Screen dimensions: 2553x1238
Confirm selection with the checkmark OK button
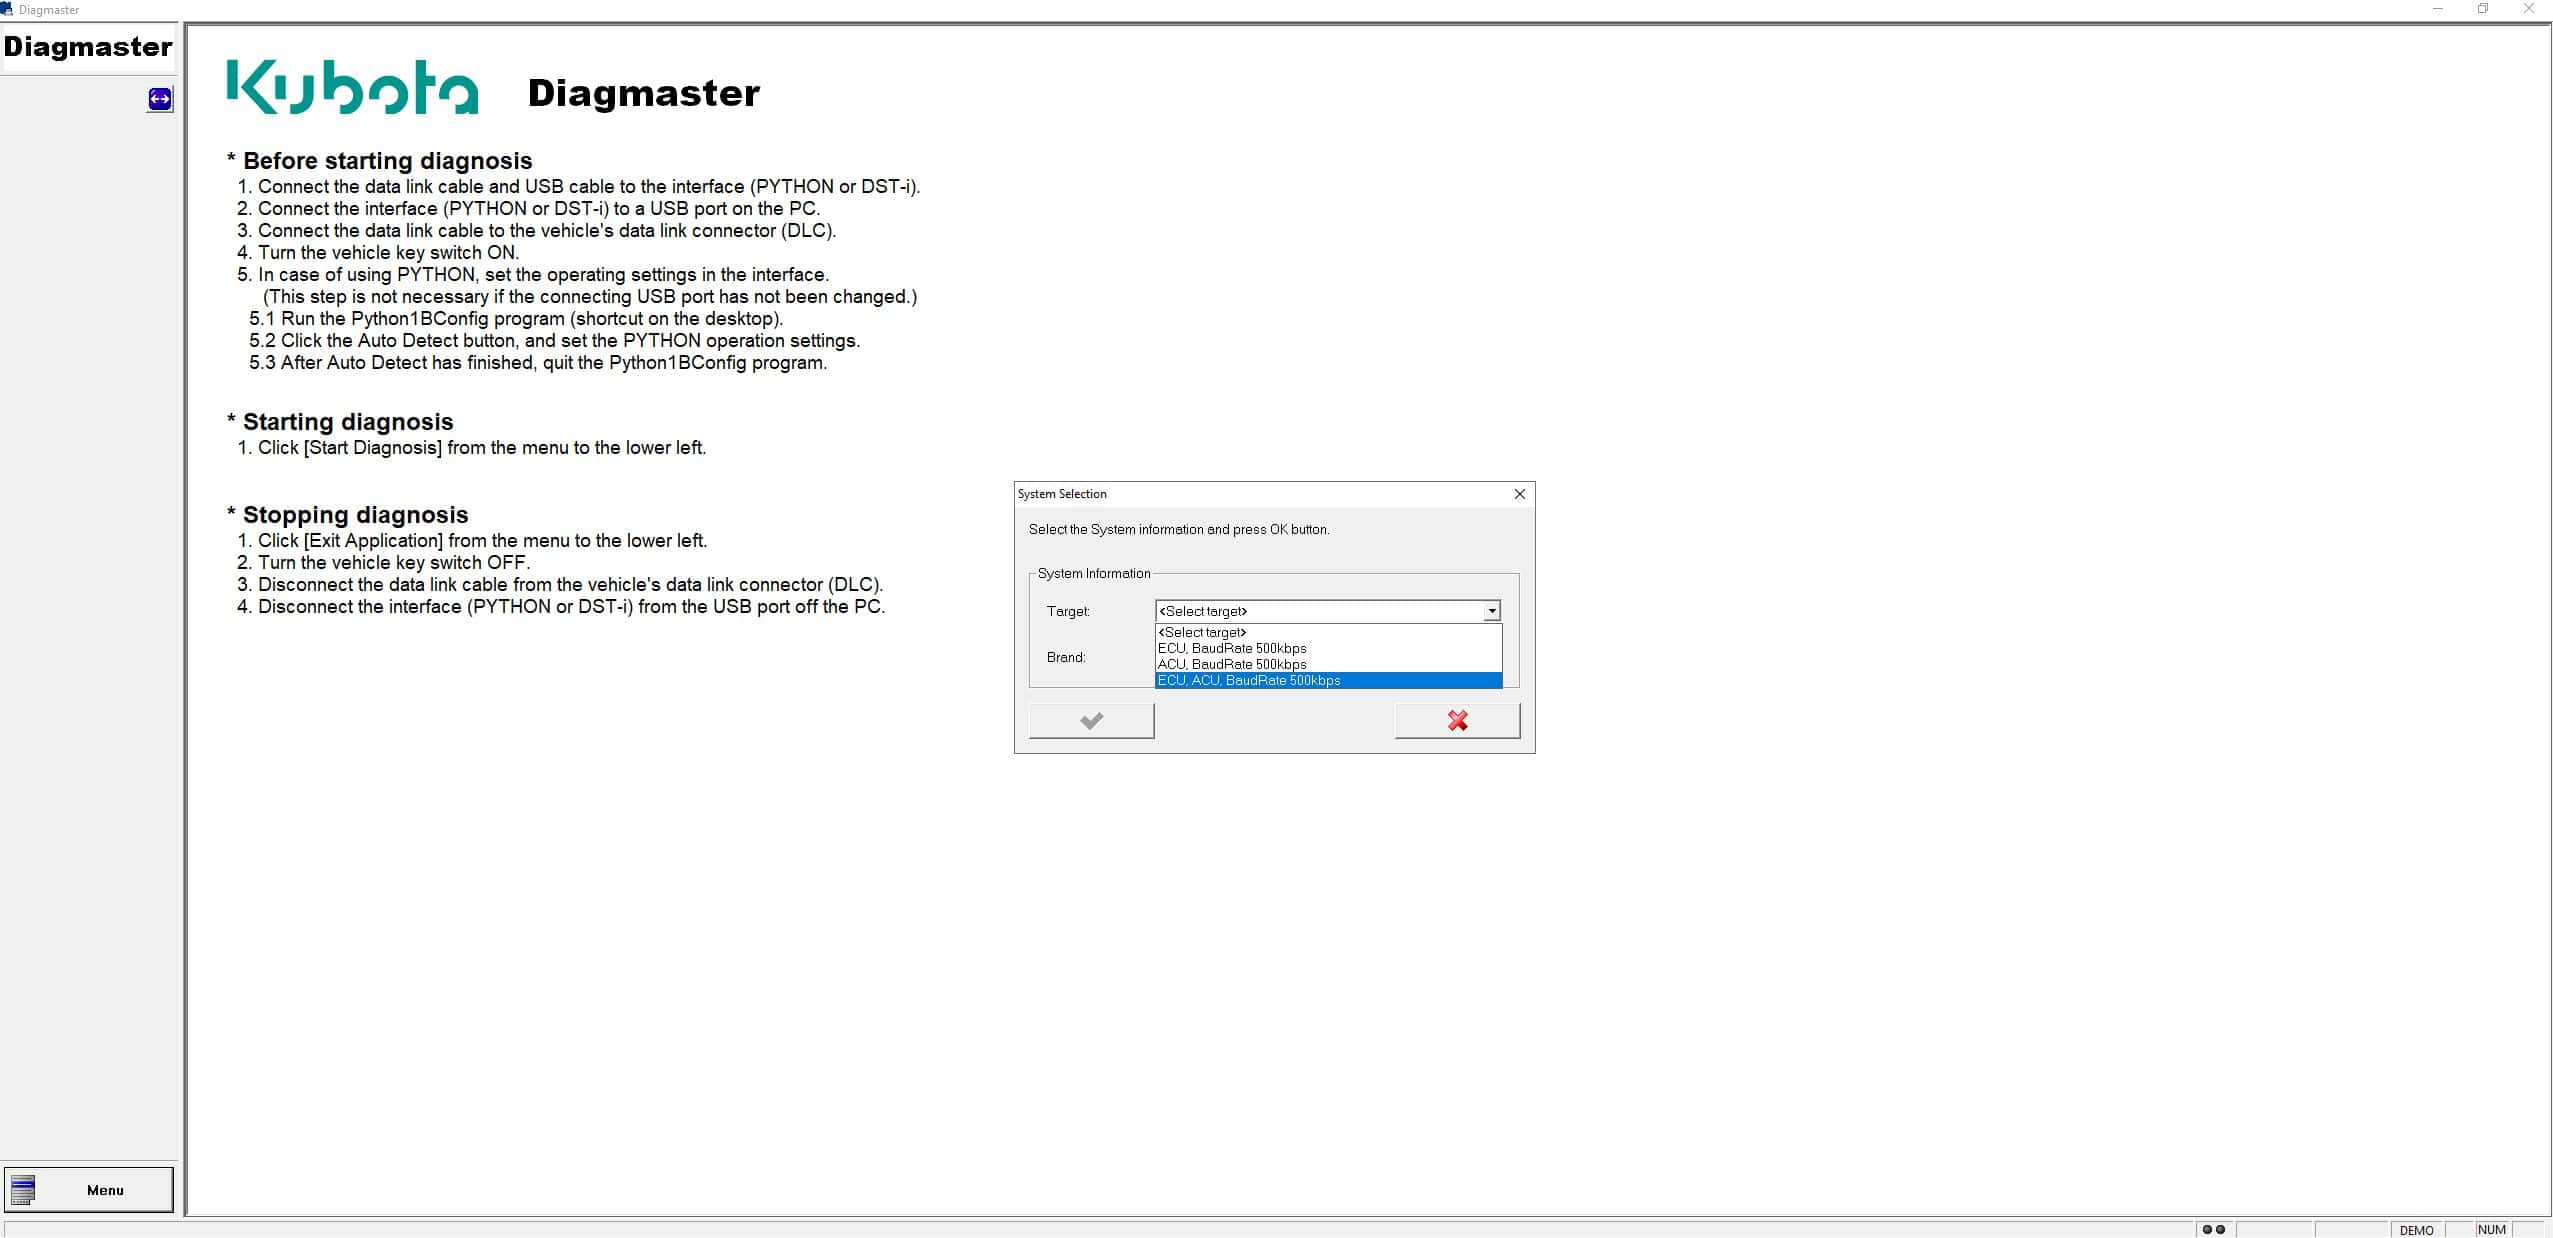pos(1091,721)
